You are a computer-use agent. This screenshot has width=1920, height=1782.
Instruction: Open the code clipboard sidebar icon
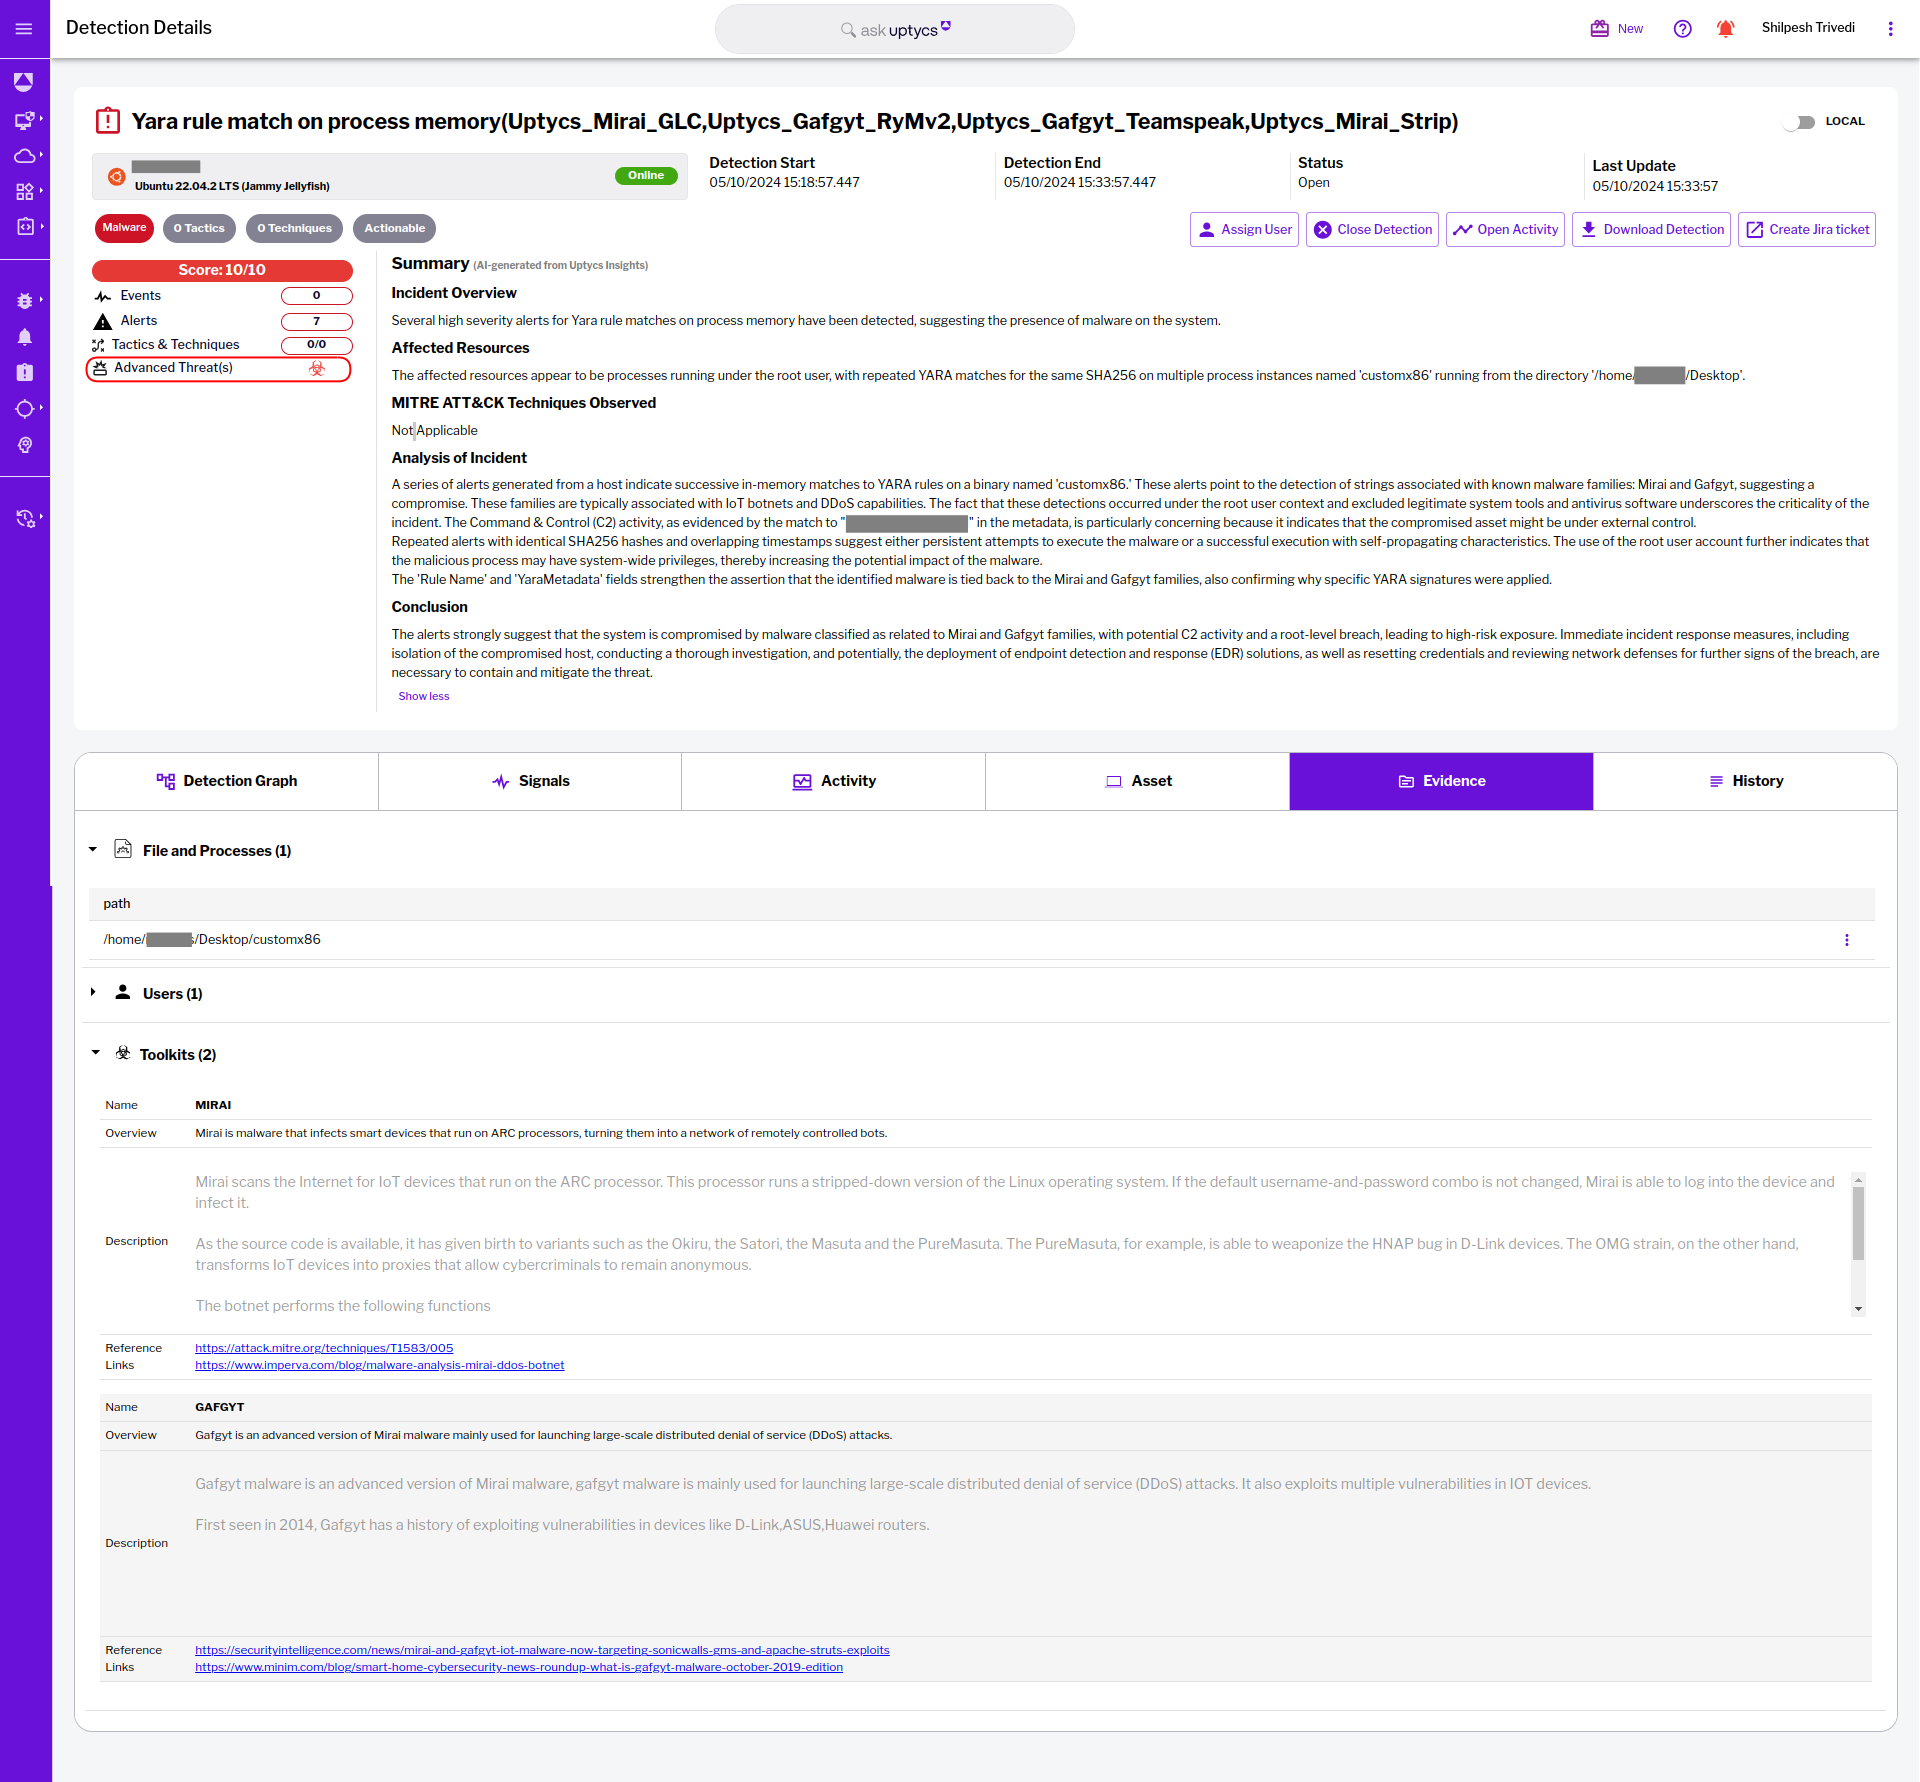[24, 227]
